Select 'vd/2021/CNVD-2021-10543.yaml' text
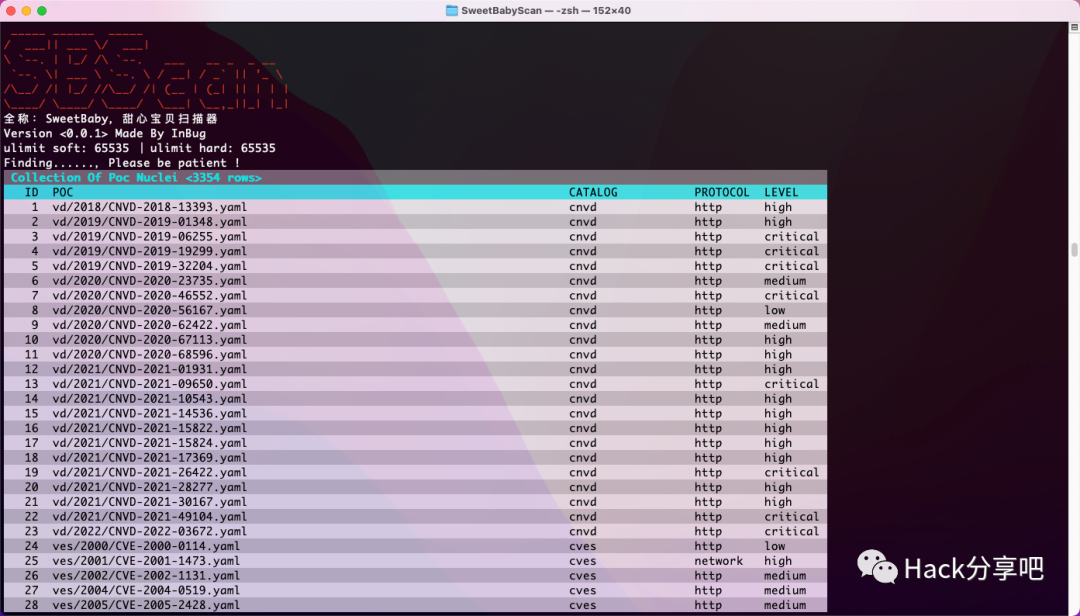This screenshot has width=1080, height=616. (x=149, y=399)
